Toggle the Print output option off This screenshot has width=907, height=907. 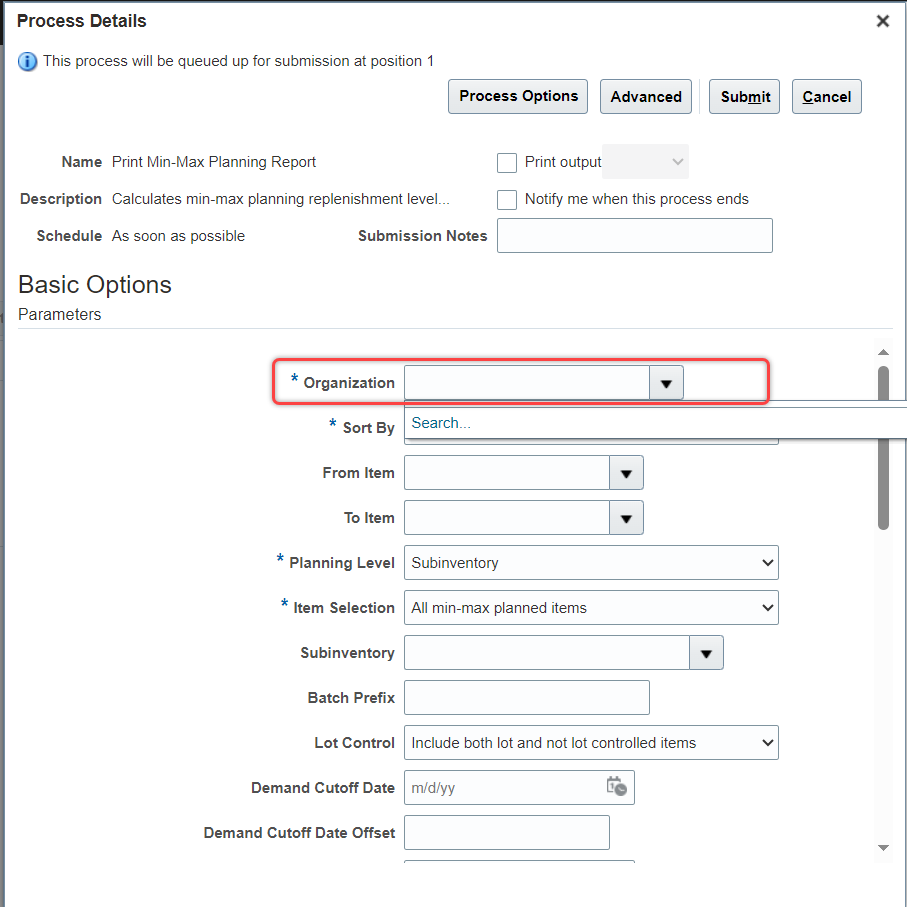click(506, 161)
